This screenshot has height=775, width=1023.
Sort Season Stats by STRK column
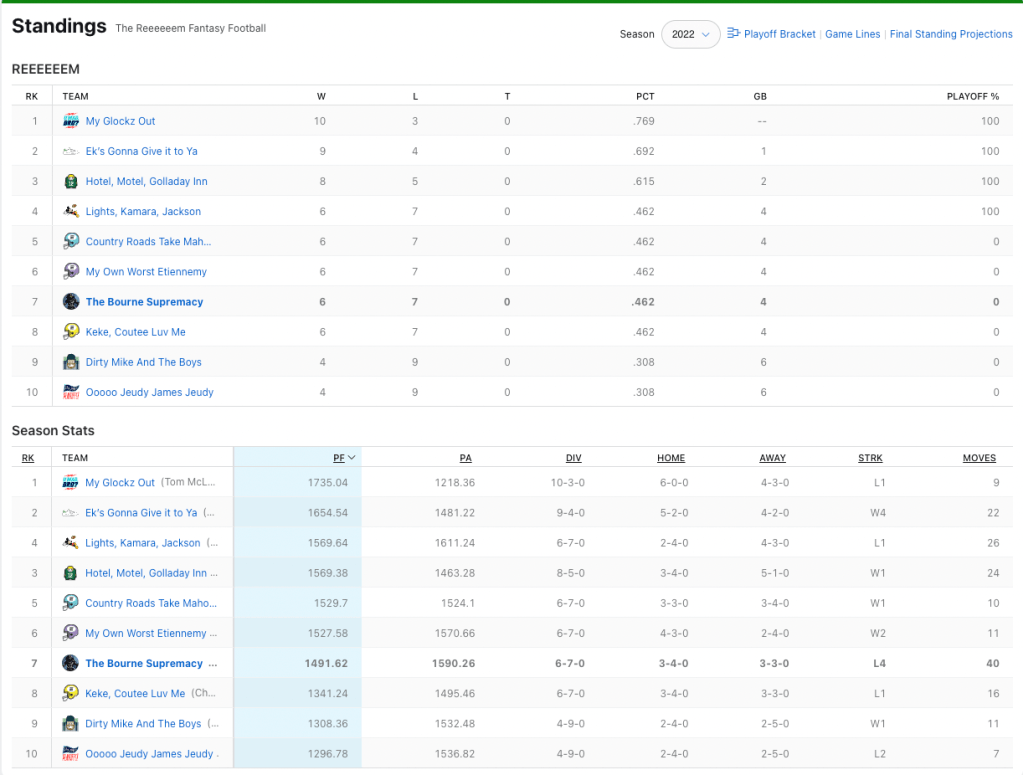(870, 458)
